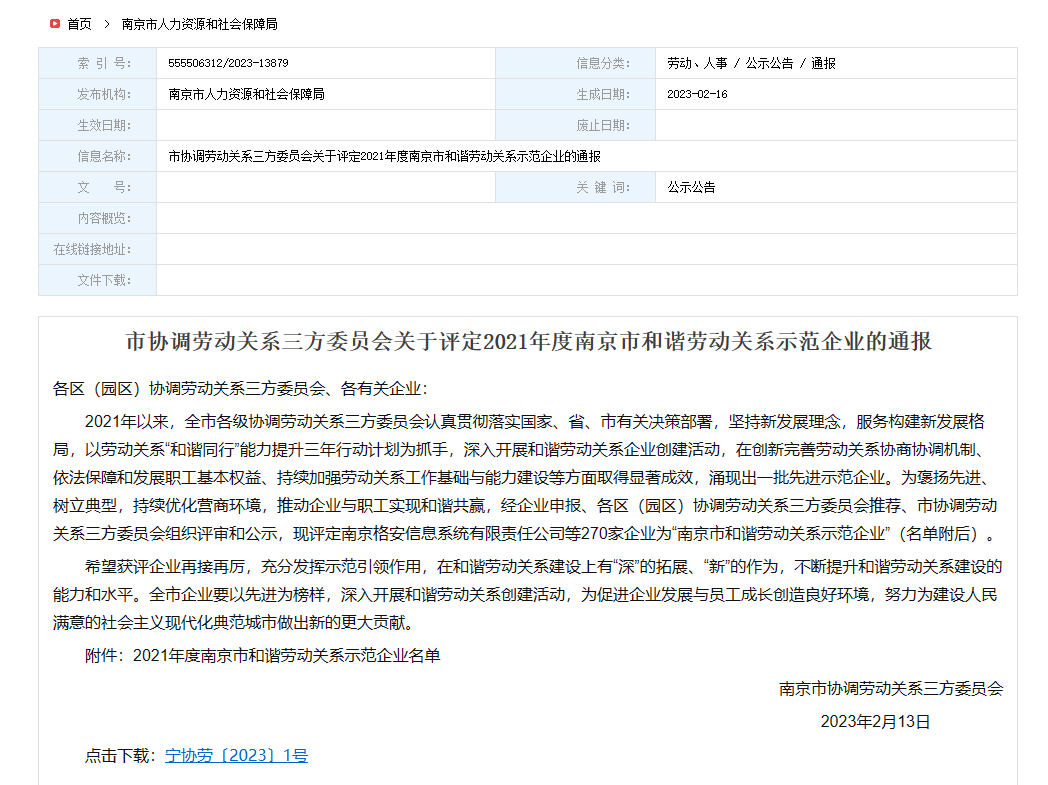Click the breadcrumb separator arrow
The image size is (1048, 785).
106,24
